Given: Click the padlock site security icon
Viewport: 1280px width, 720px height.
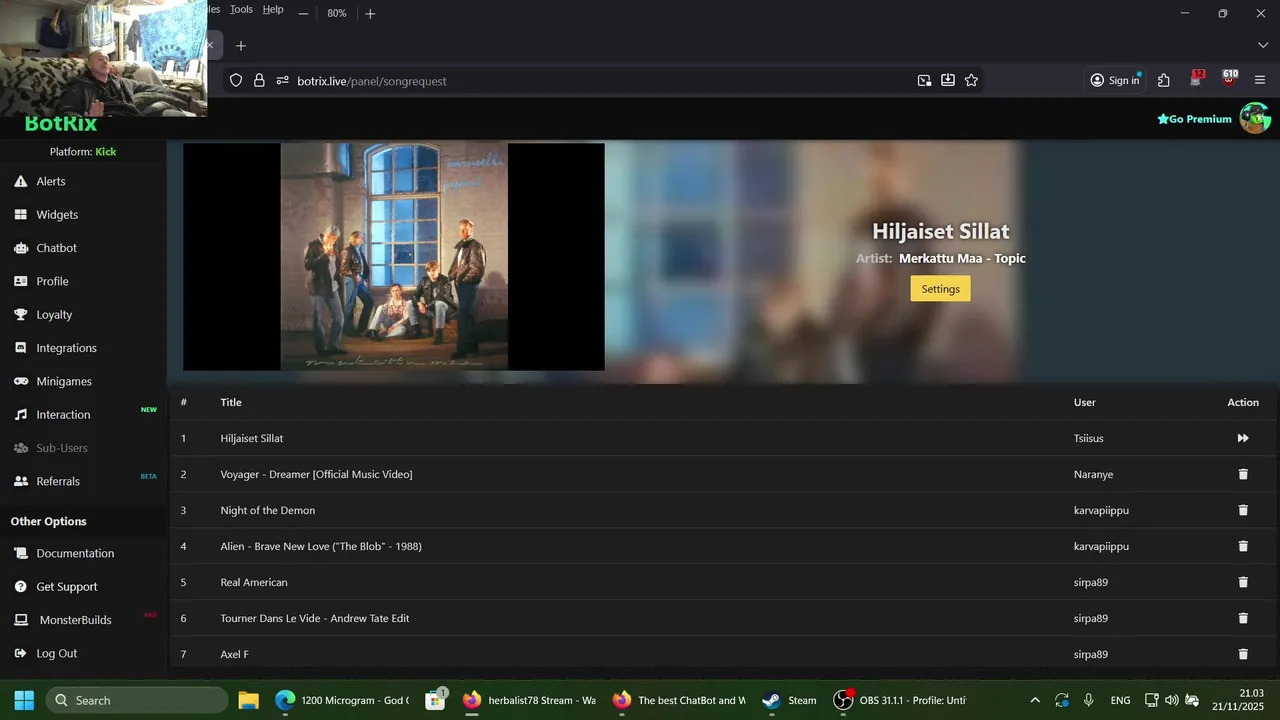Looking at the screenshot, I should click(259, 80).
